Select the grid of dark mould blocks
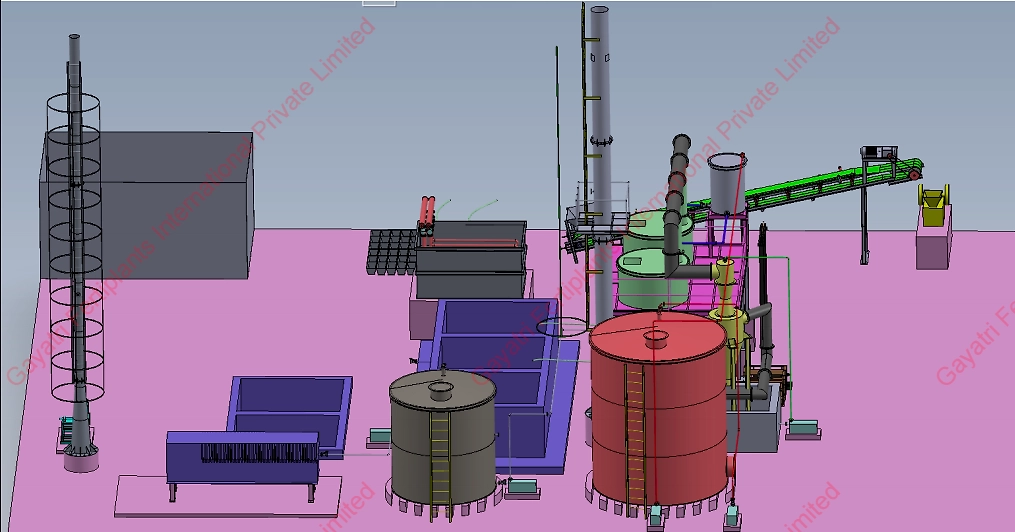Viewport: 1015px width, 532px height. tap(392, 252)
